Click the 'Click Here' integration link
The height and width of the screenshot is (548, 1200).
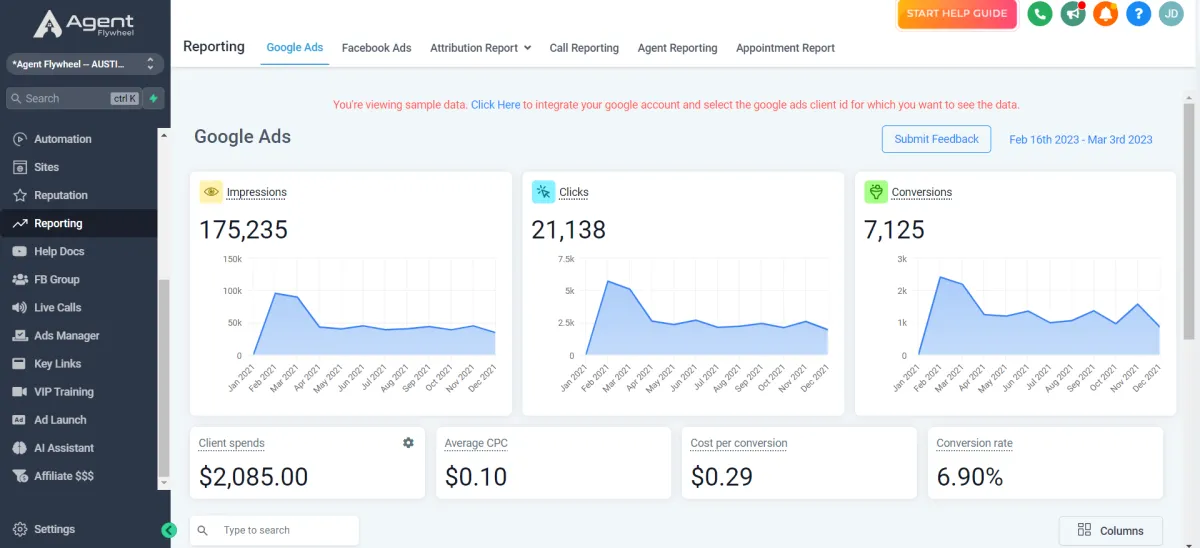[x=496, y=105]
